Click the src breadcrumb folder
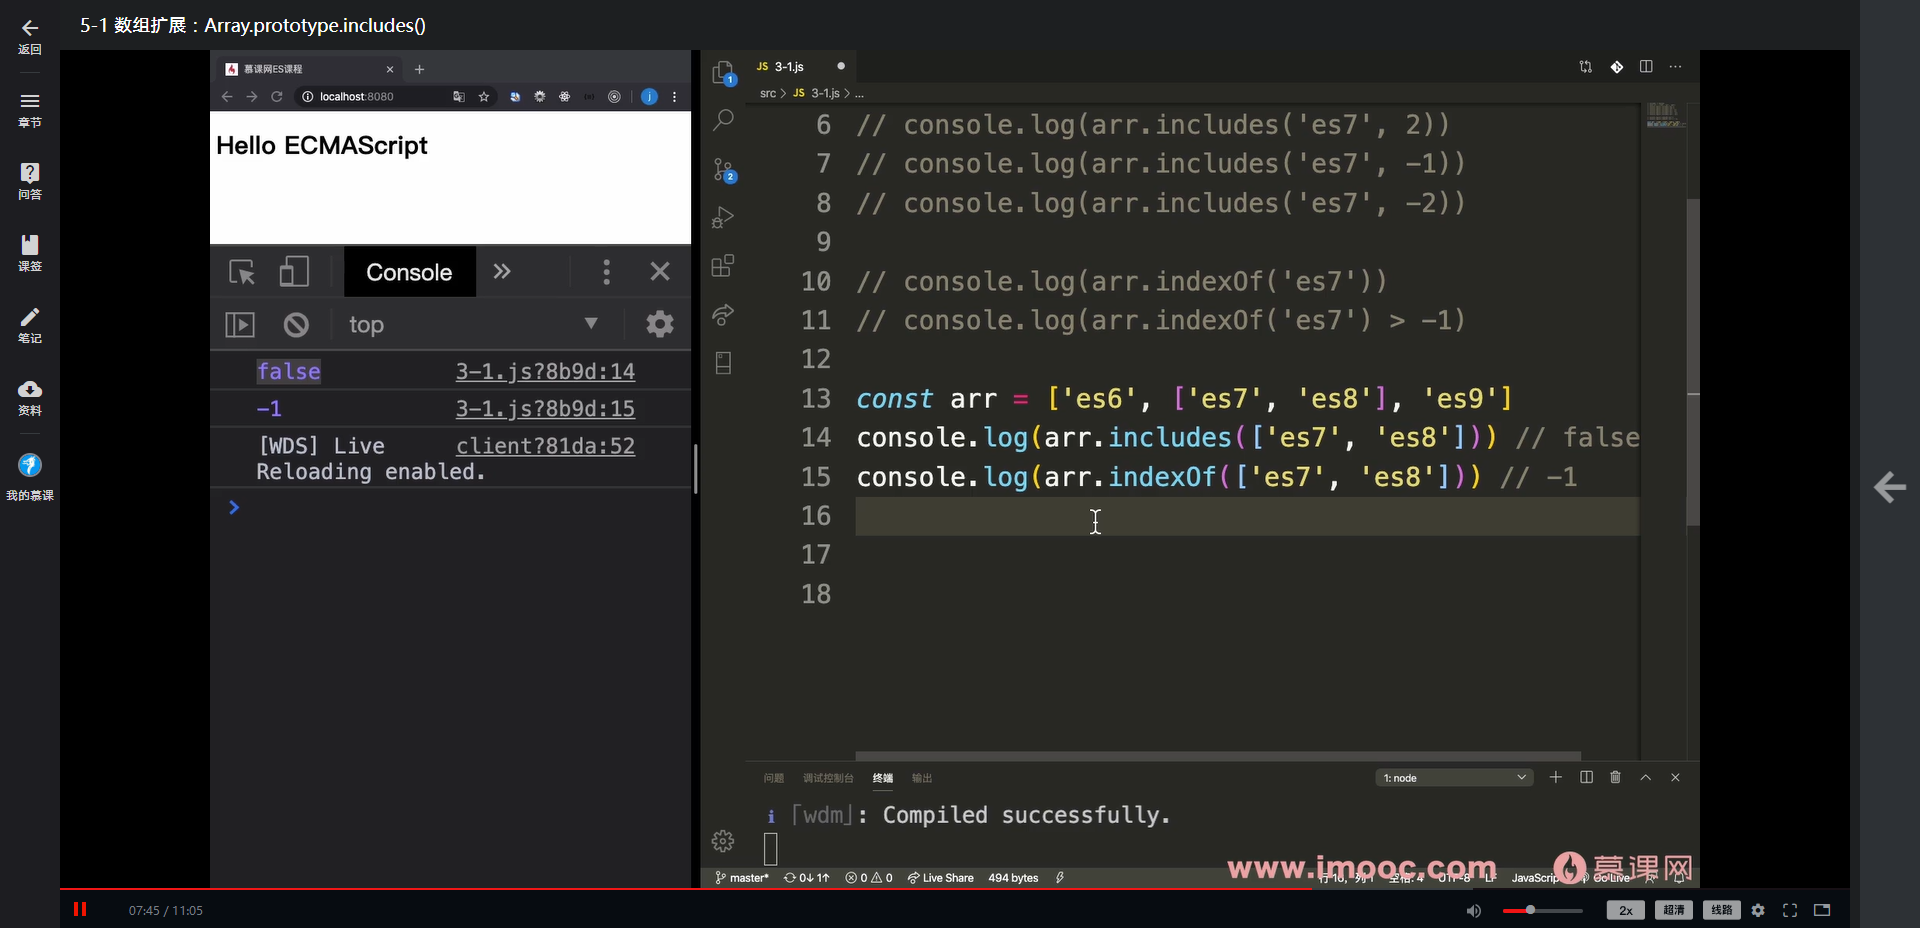Image resolution: width=1920 pixels, height=928 pixels. (x=767, y=93)
